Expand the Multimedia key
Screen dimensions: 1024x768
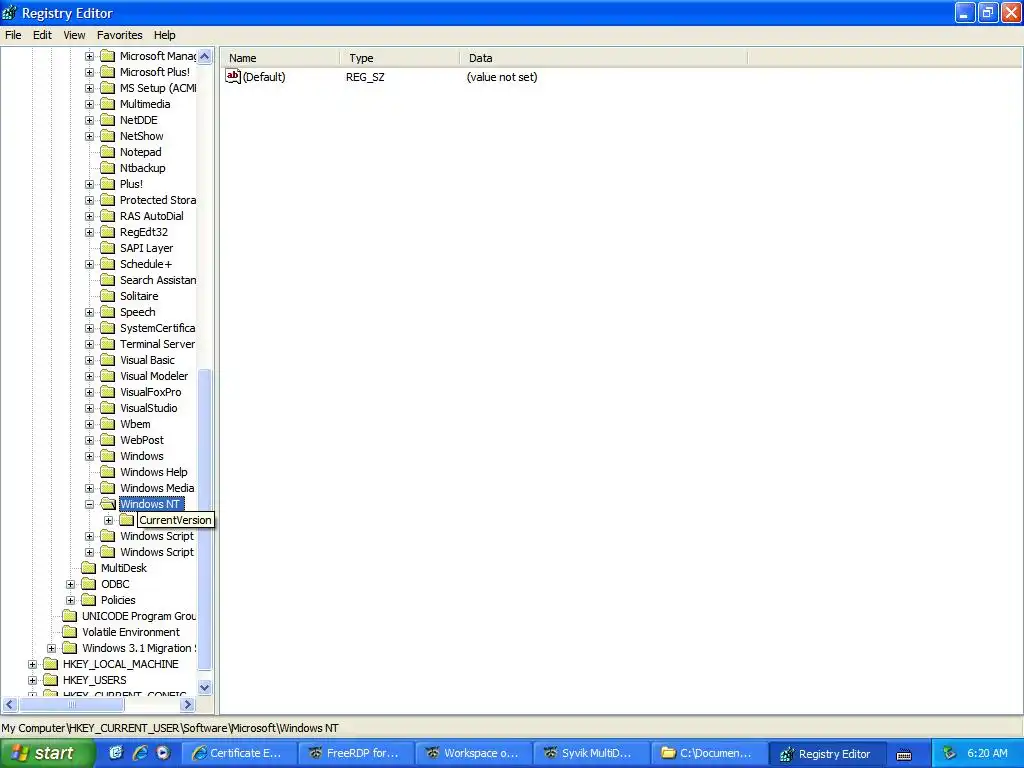click(89, 104)
